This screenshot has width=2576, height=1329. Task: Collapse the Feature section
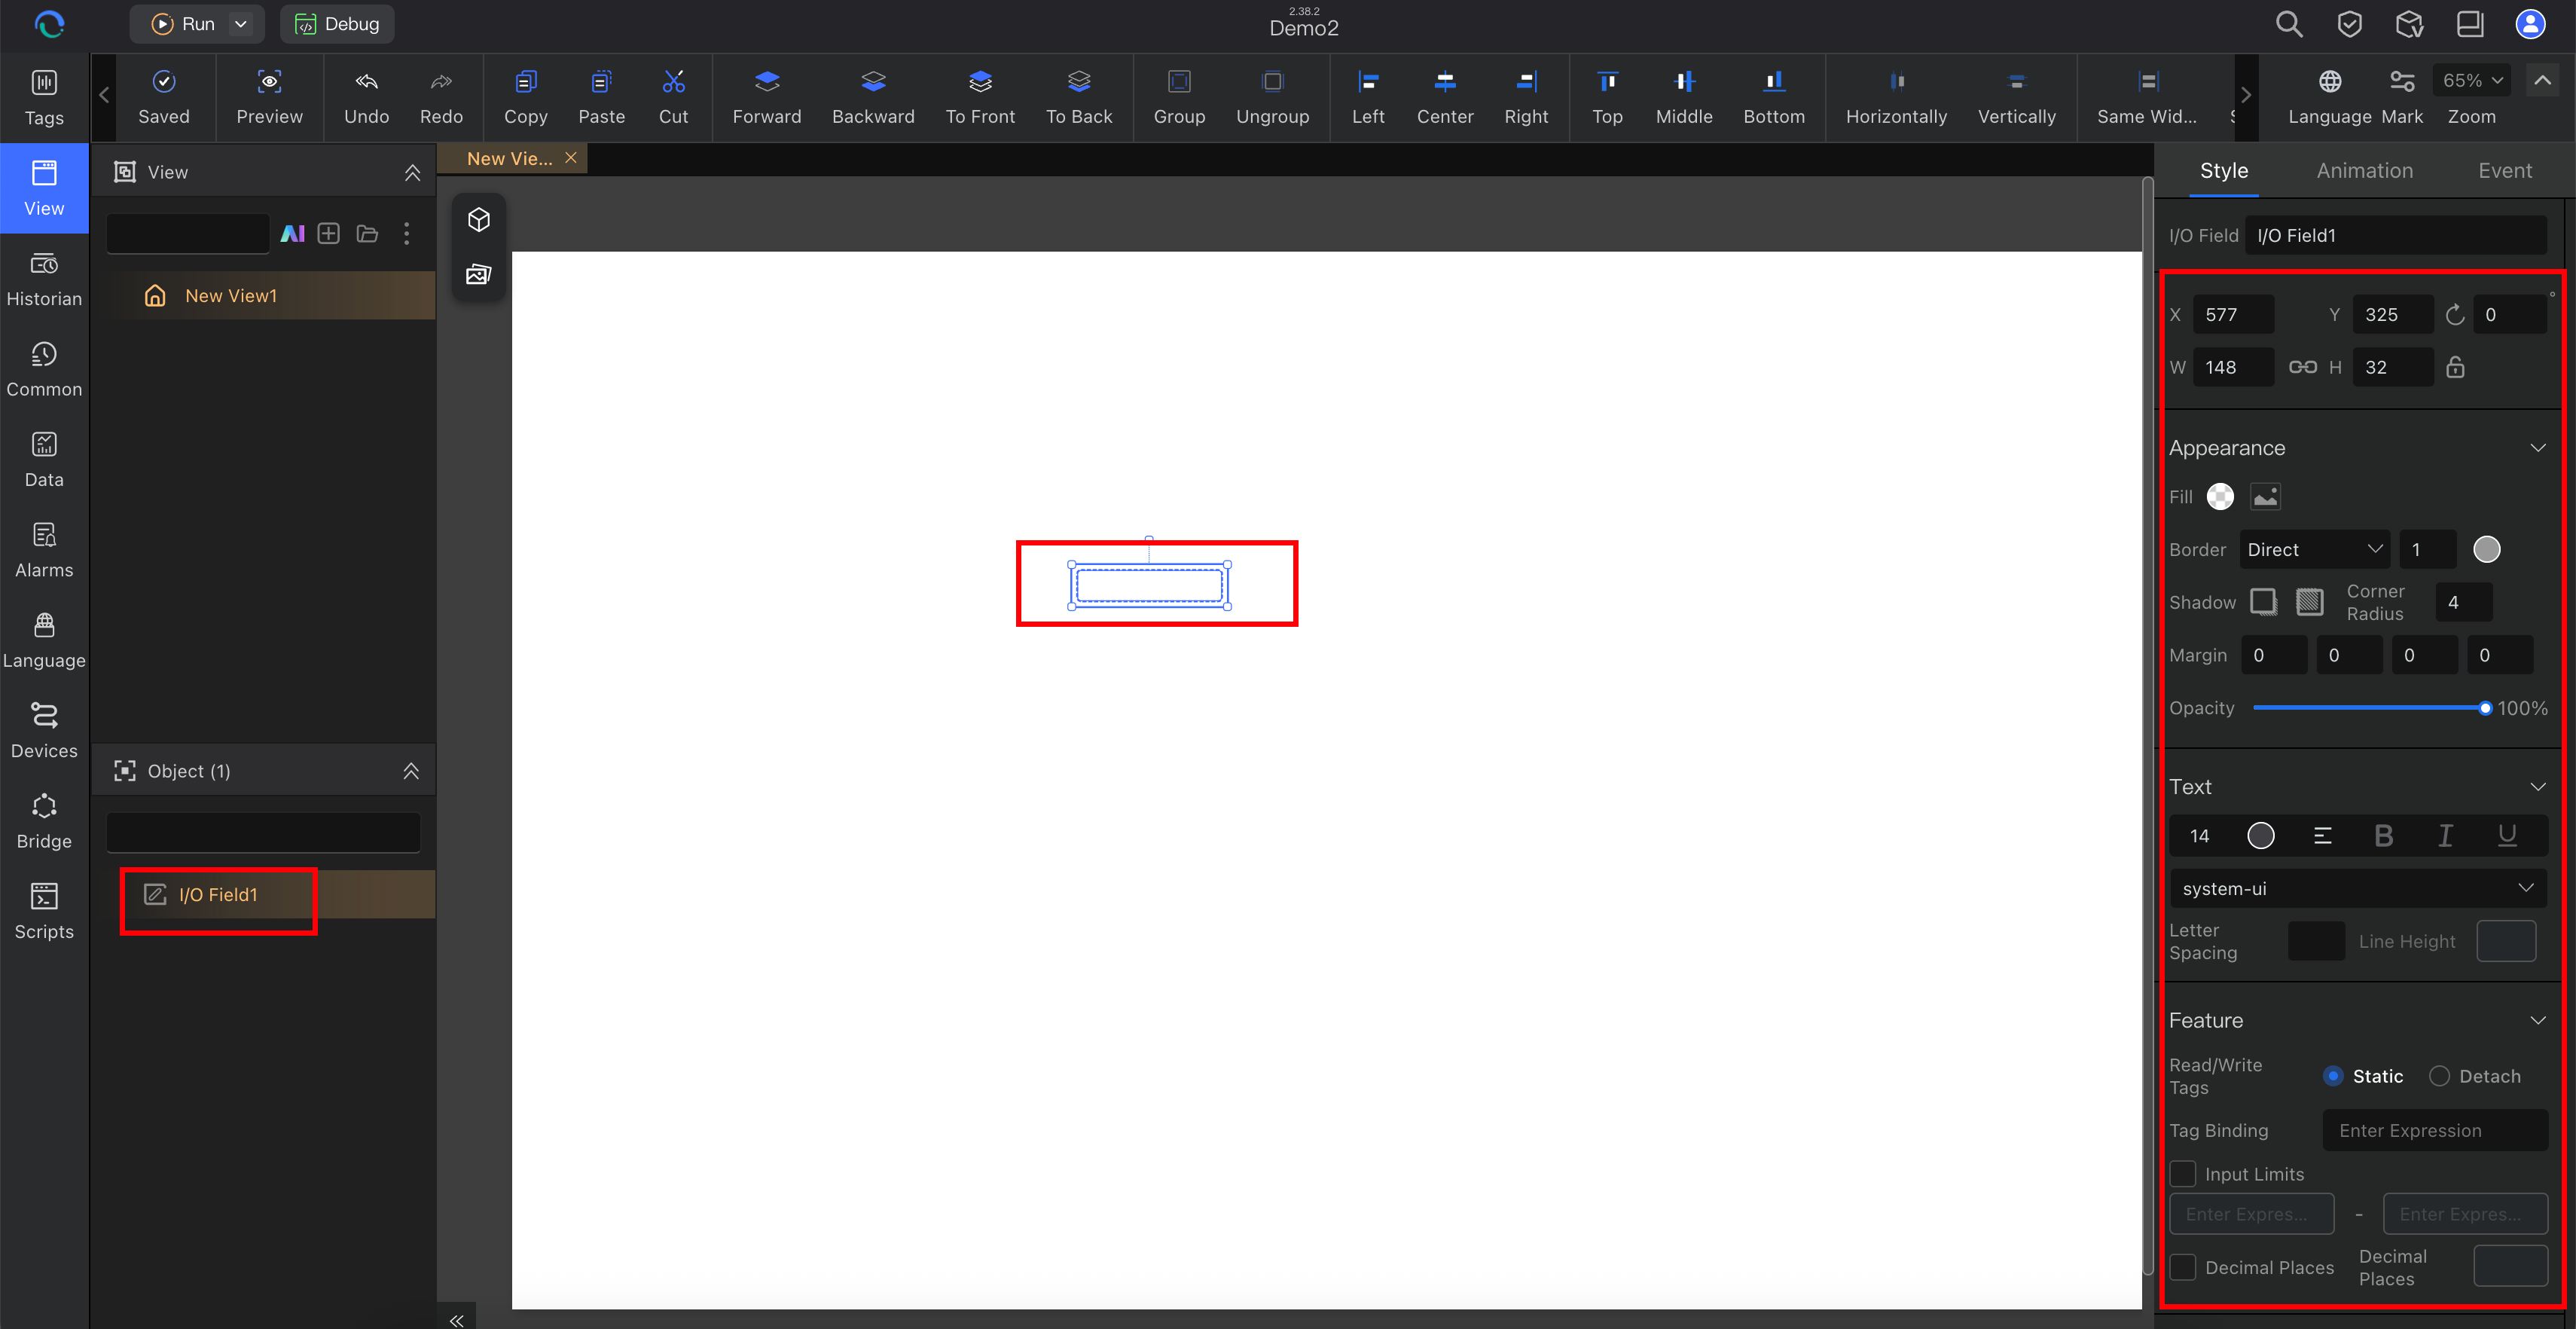coord(2538,1020)
